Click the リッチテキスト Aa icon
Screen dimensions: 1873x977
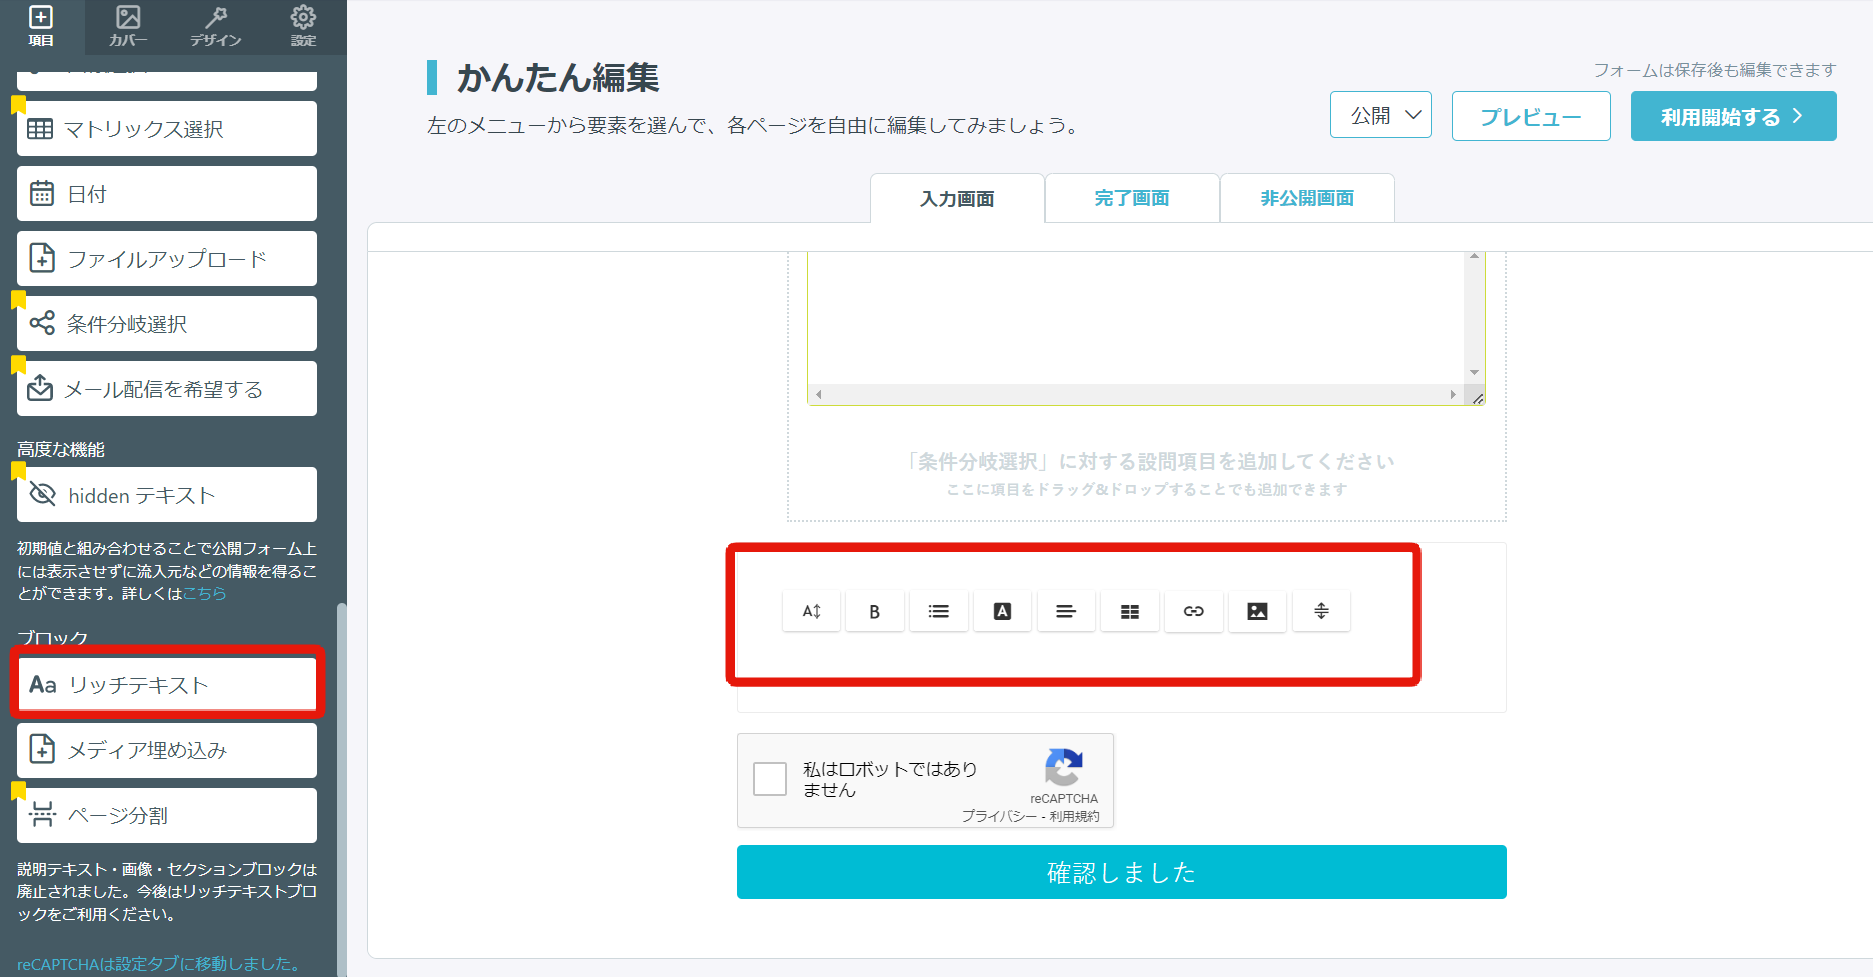click(x=43, y=685)
